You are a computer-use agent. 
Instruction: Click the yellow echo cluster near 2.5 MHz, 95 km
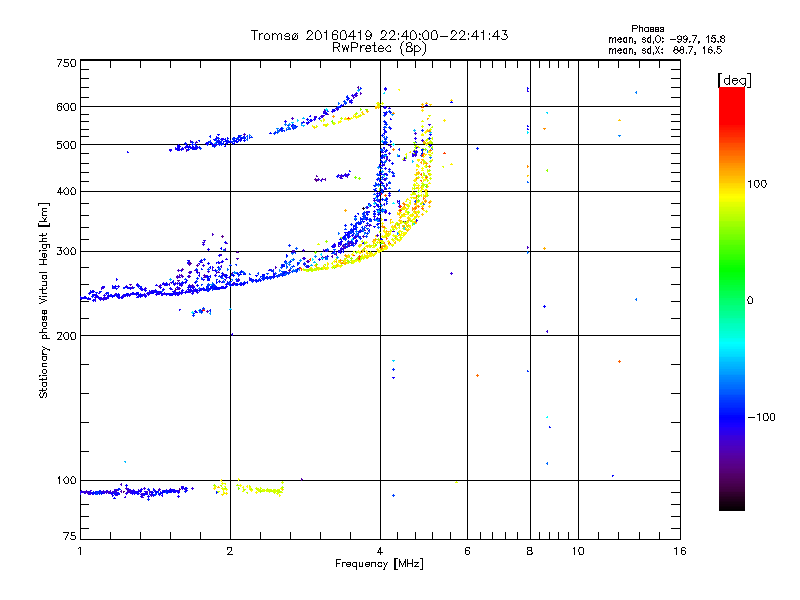click(x=260, y=489)
